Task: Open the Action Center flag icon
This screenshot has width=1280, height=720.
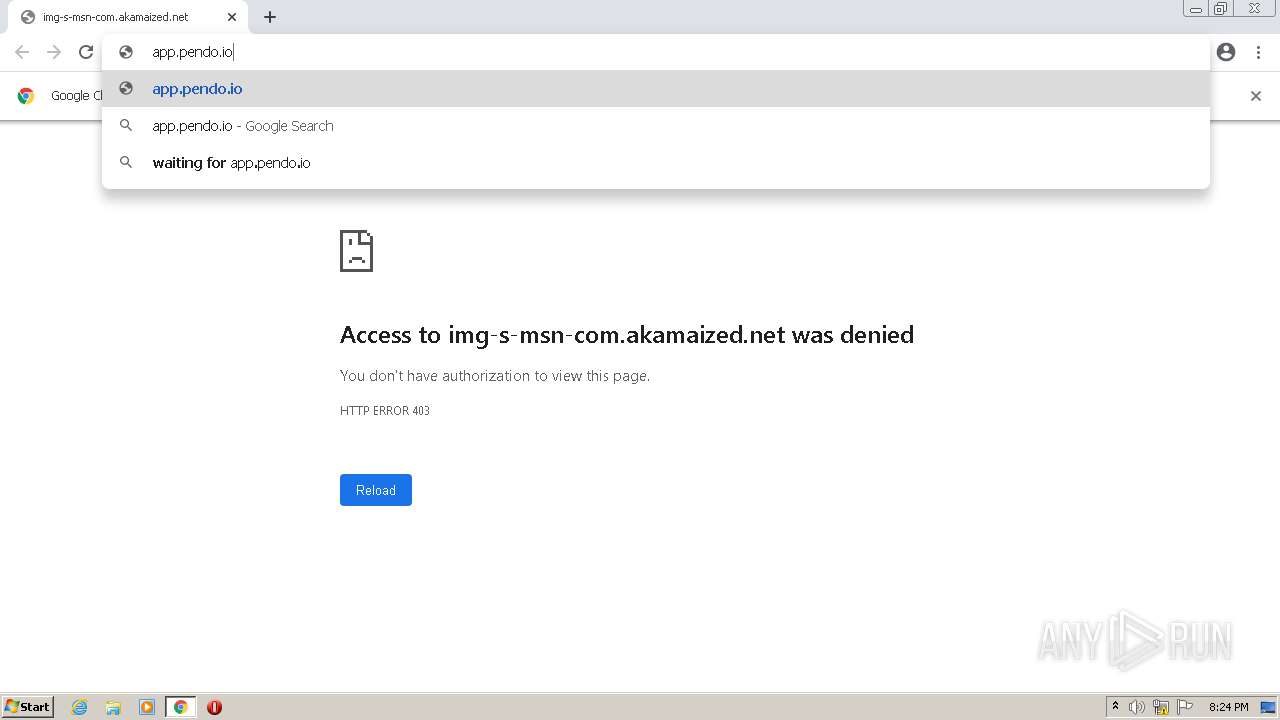Action: (1185, 707)
